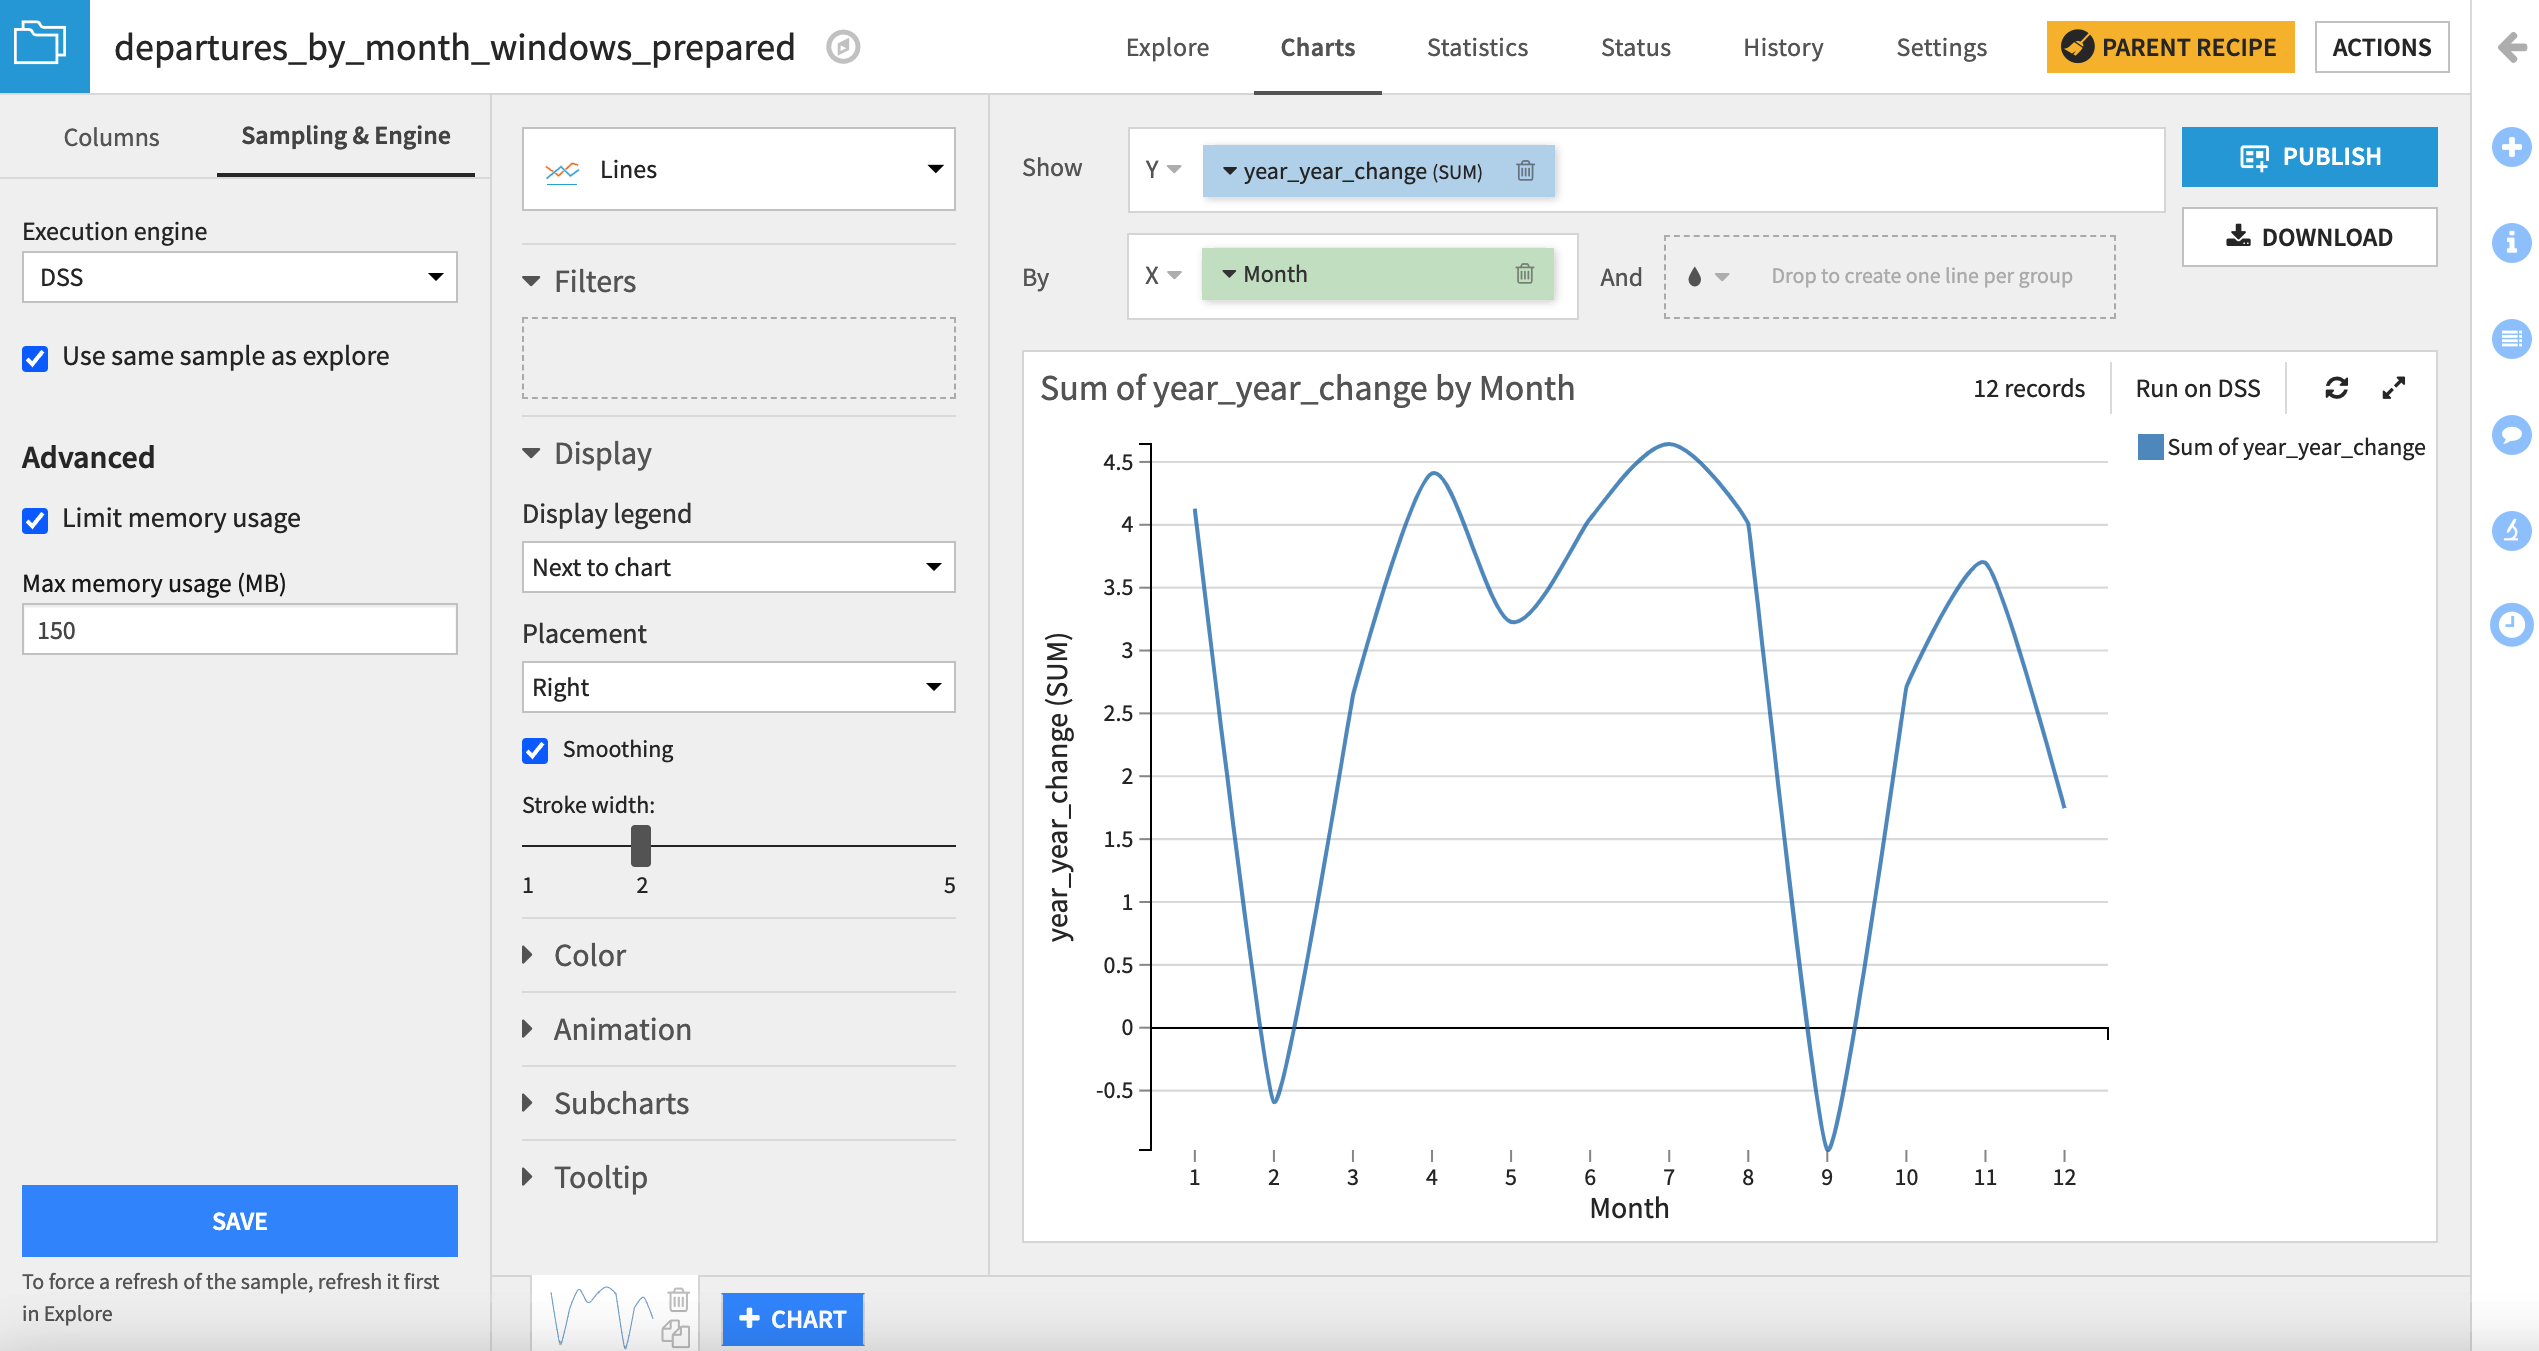Edit the Max memory usage input field

click(239, 629)
